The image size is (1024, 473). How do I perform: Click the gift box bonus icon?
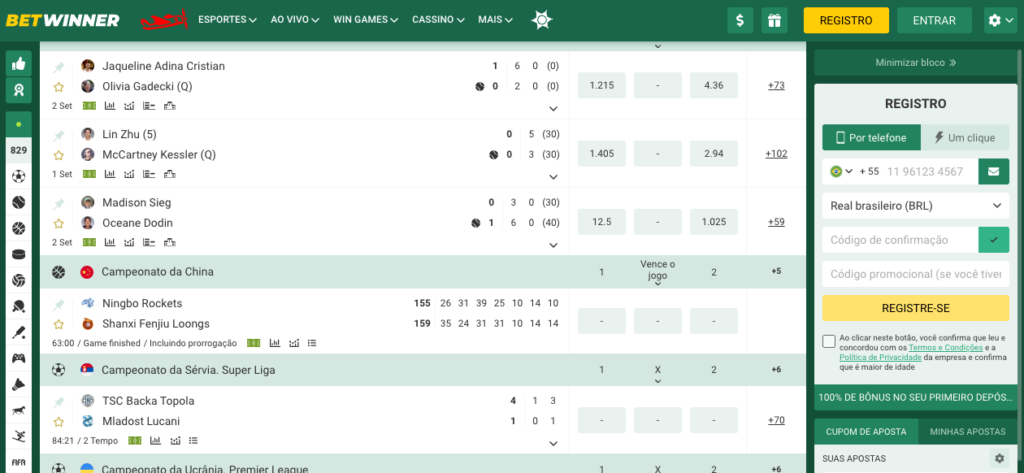[x=773, y=20]
